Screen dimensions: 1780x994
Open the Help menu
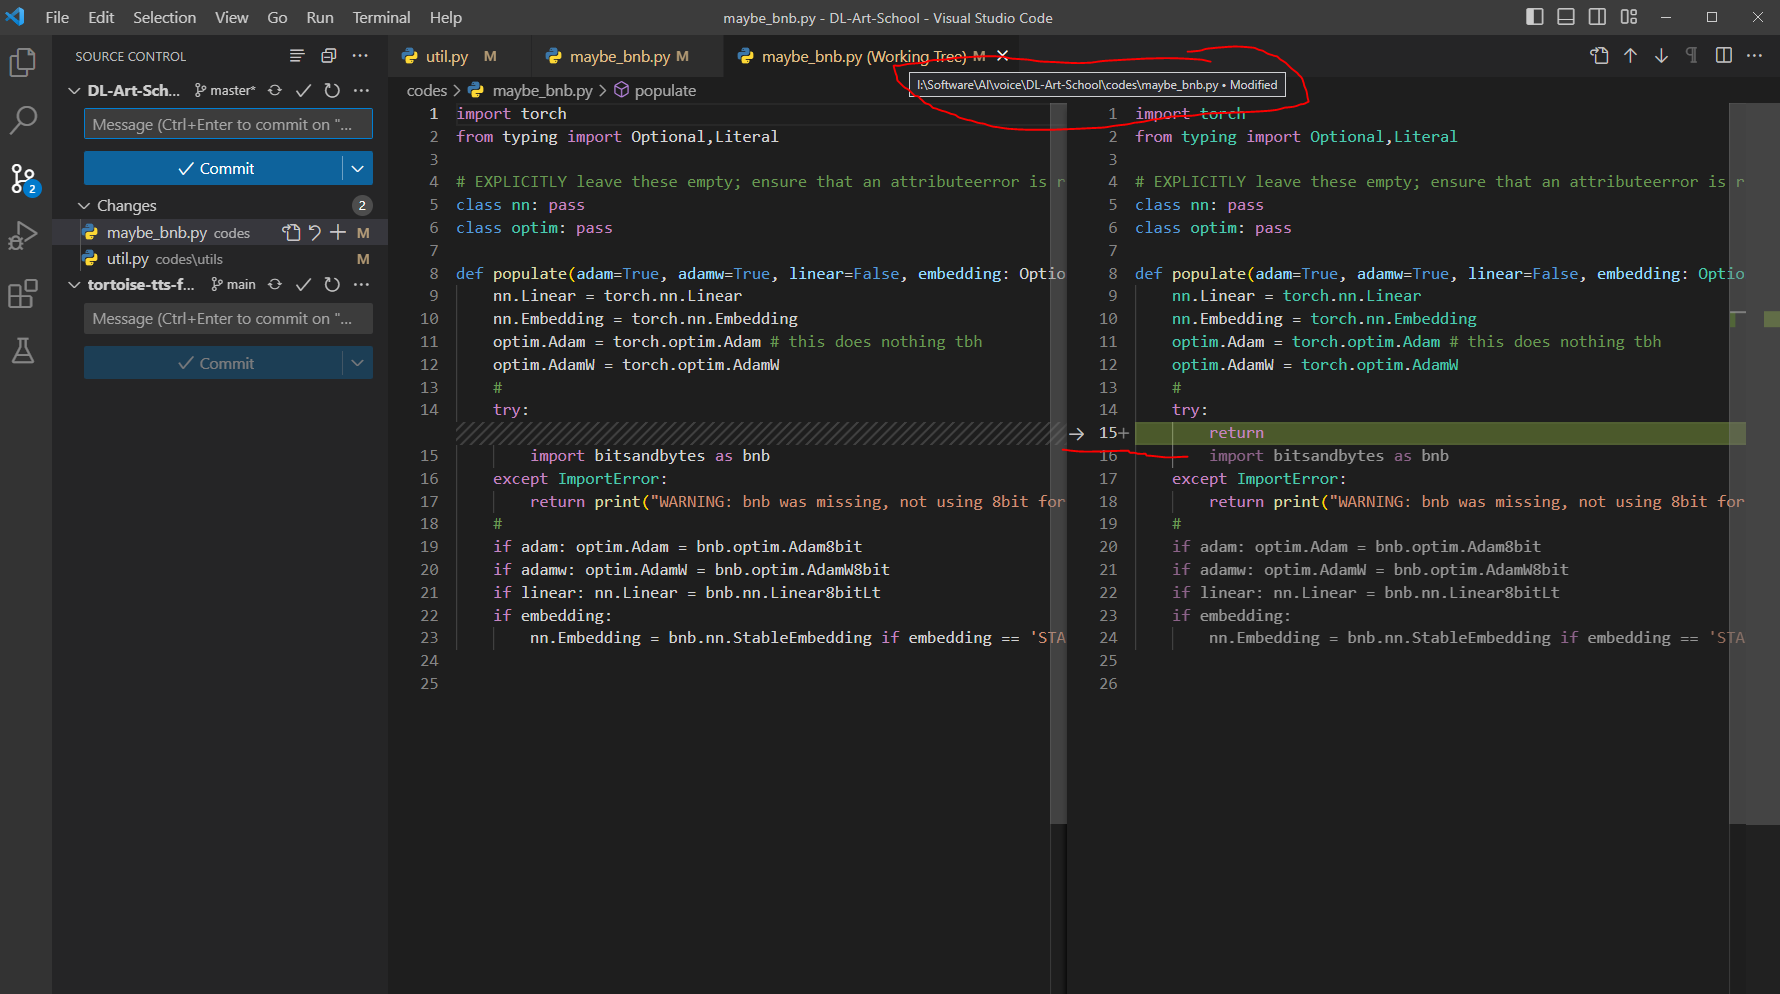pyautogui.click(x=446, y=17)
